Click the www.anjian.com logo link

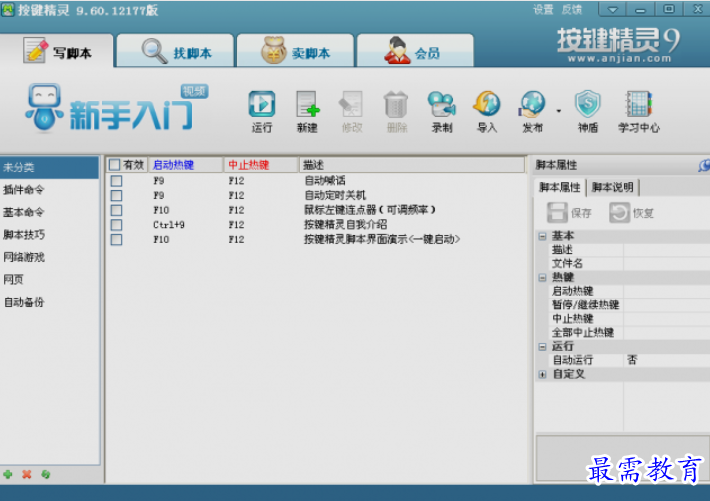(x=619, y=58)
